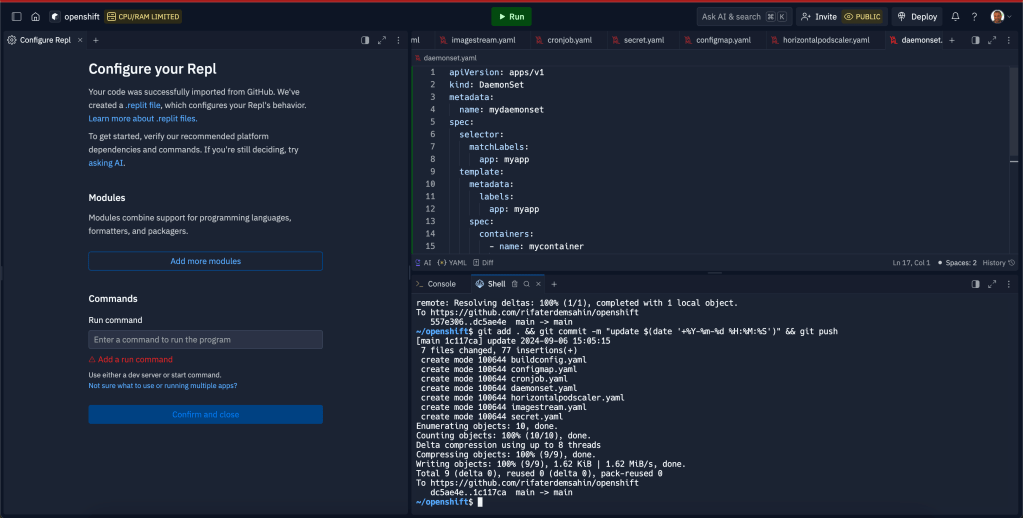The height and width of the screenshot is (518, 1023).
Task: Add a new tab beside Shell
Action: 554,284
